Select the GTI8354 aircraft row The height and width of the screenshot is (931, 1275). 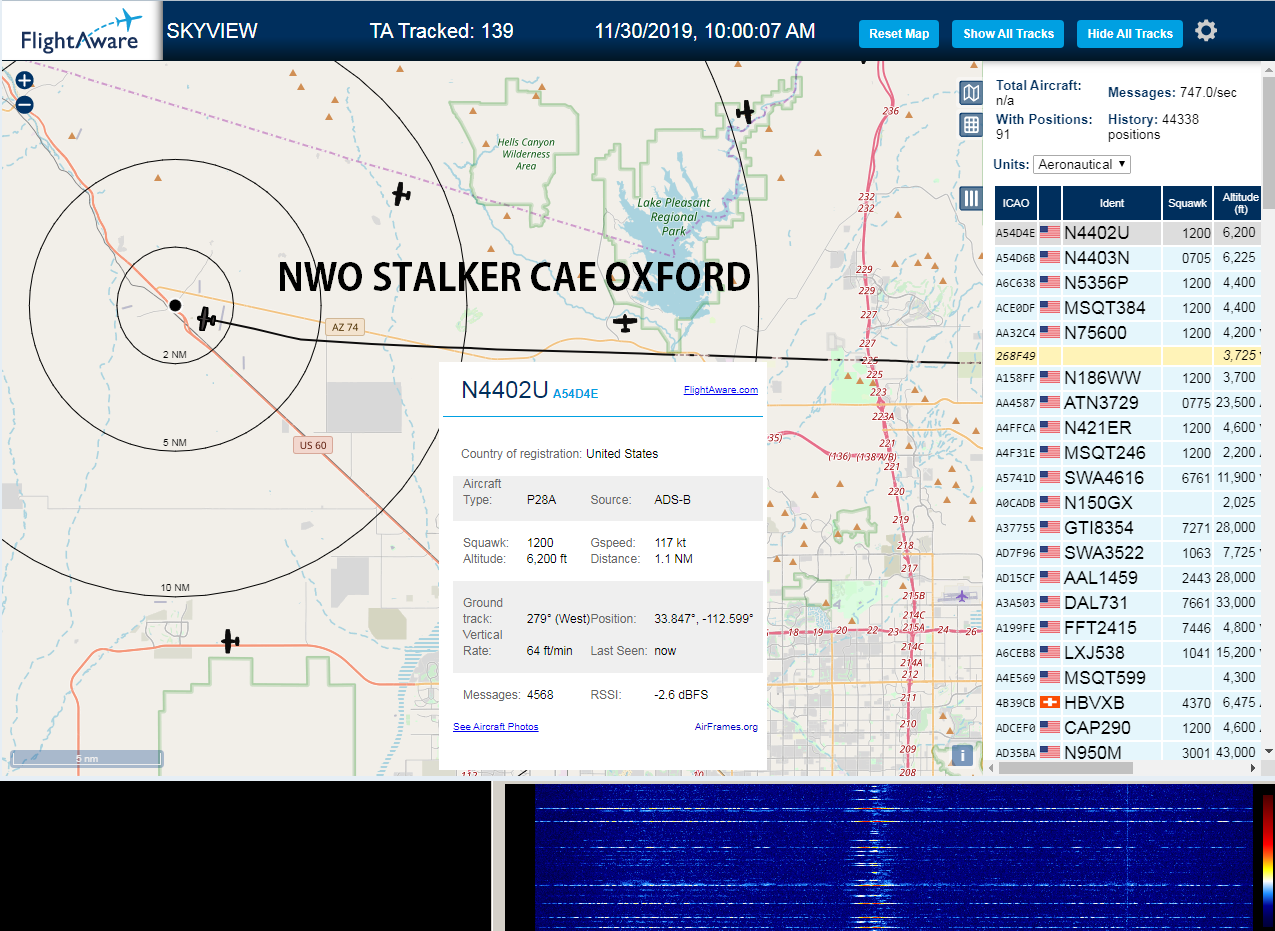tap(1128, 528)
